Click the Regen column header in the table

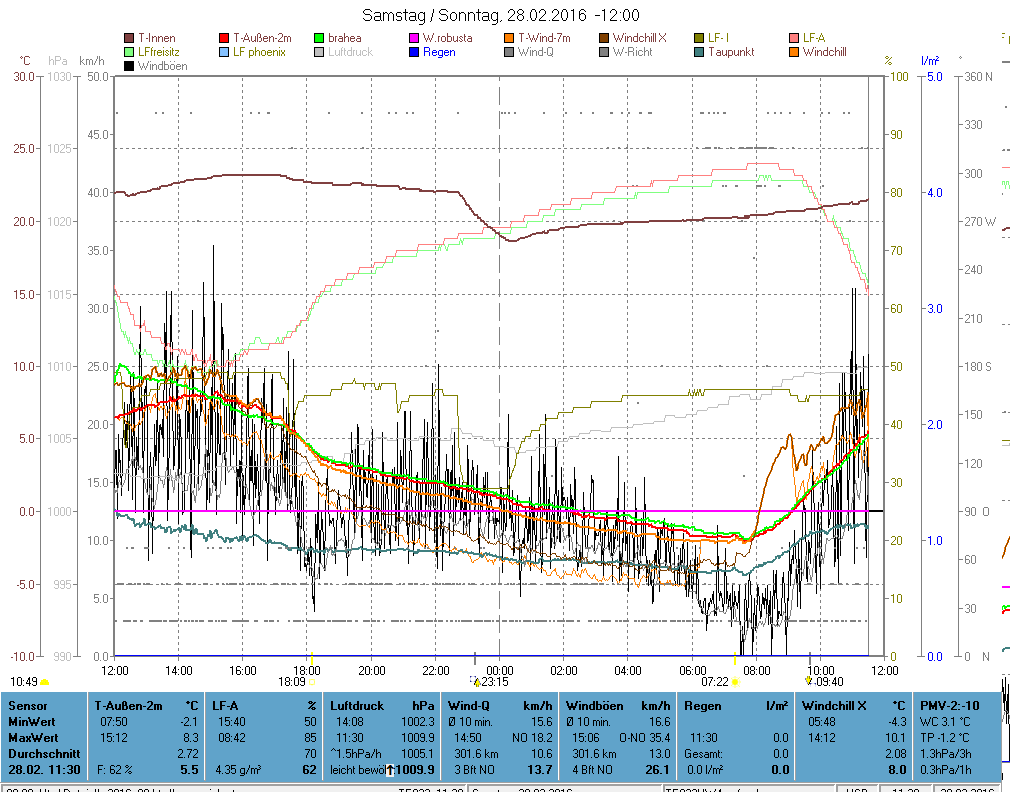point(703,705)
